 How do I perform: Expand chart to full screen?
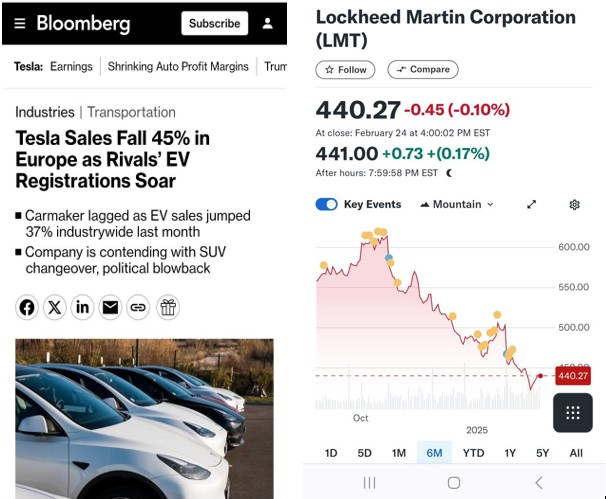[x=532, y=204]
